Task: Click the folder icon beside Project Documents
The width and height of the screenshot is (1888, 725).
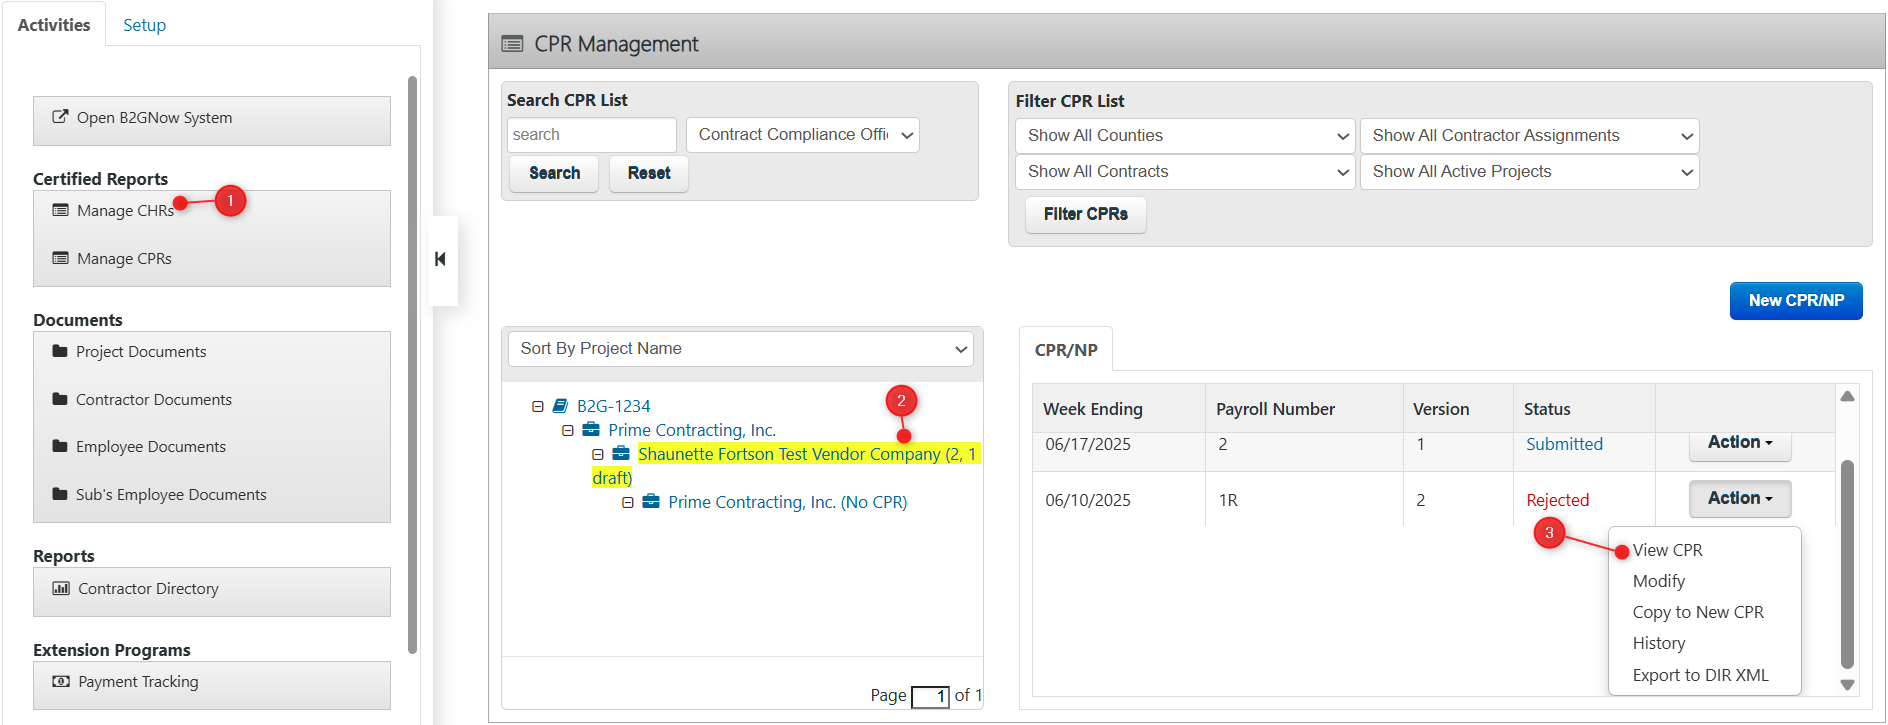Action: pos(60,351)
